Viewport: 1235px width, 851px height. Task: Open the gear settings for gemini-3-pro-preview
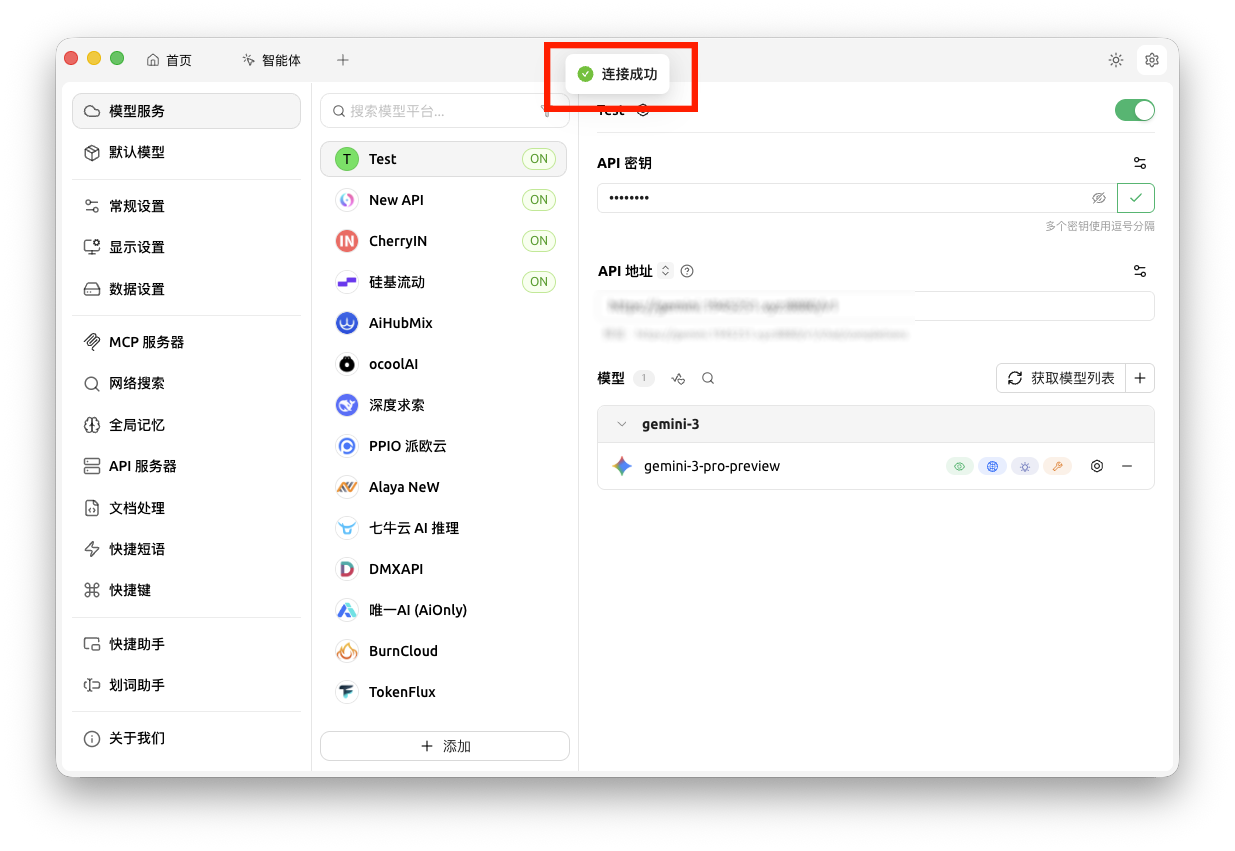click(x=1097, y=466)
